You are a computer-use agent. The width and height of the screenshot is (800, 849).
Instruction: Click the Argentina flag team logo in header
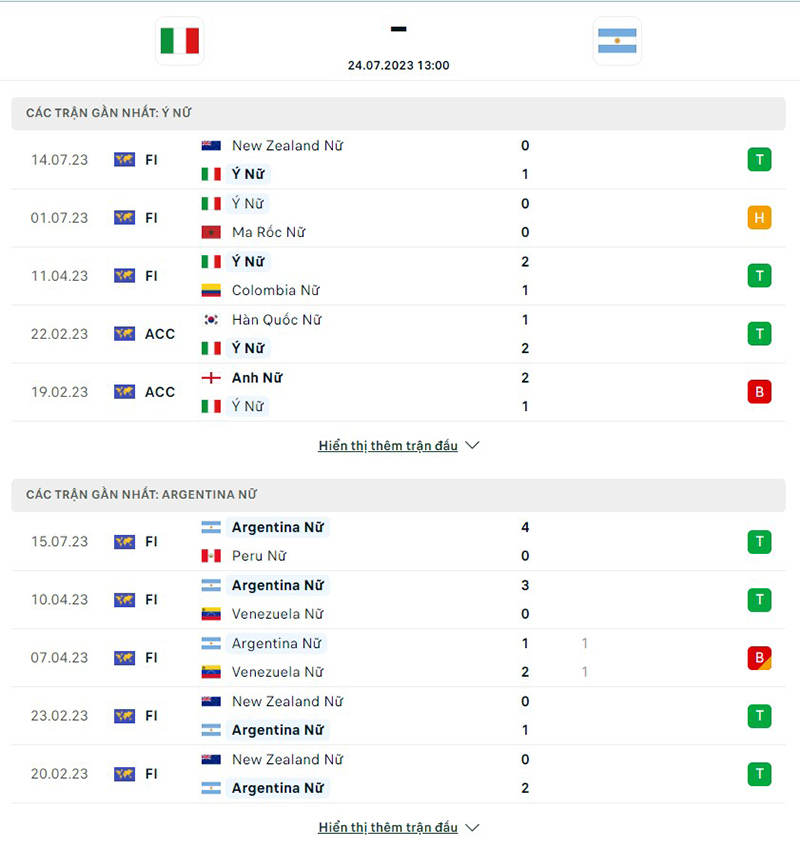click(x=617, y=41)
